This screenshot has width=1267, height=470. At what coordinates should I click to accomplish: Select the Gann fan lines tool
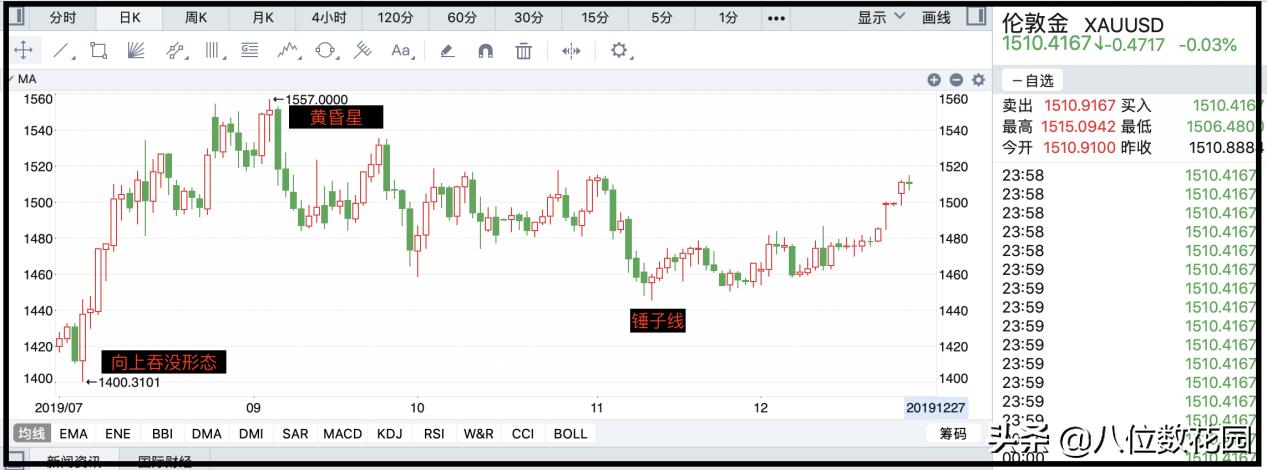point(136,50)
